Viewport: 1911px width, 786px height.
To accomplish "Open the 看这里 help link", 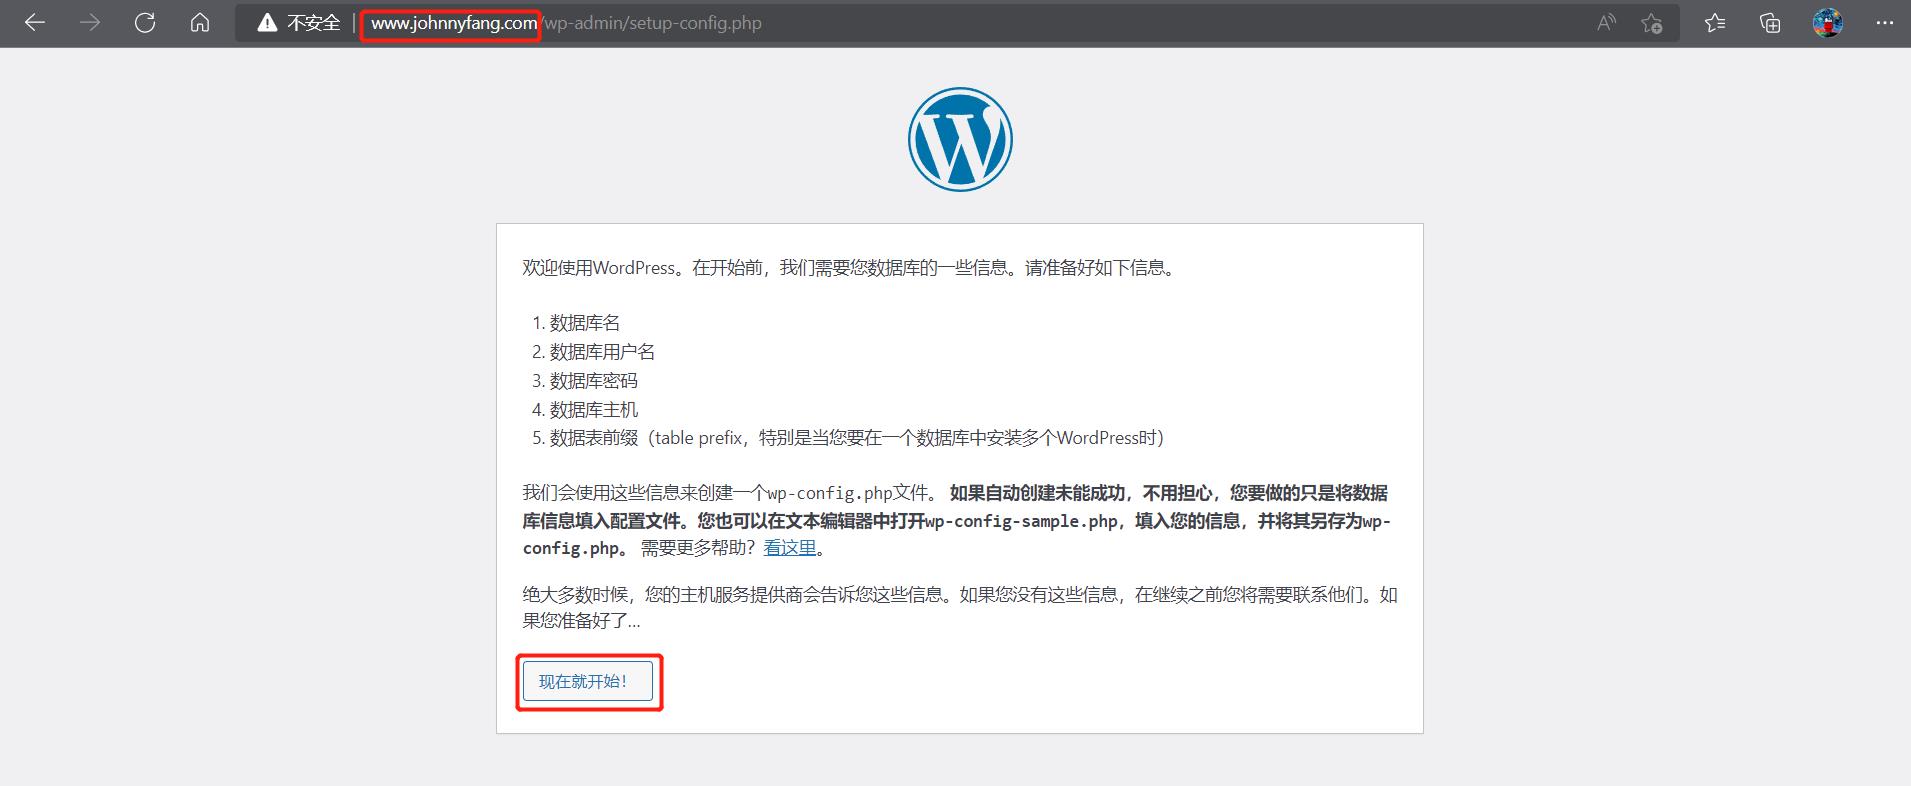I will pyautogui.click(x=790, y=547).
